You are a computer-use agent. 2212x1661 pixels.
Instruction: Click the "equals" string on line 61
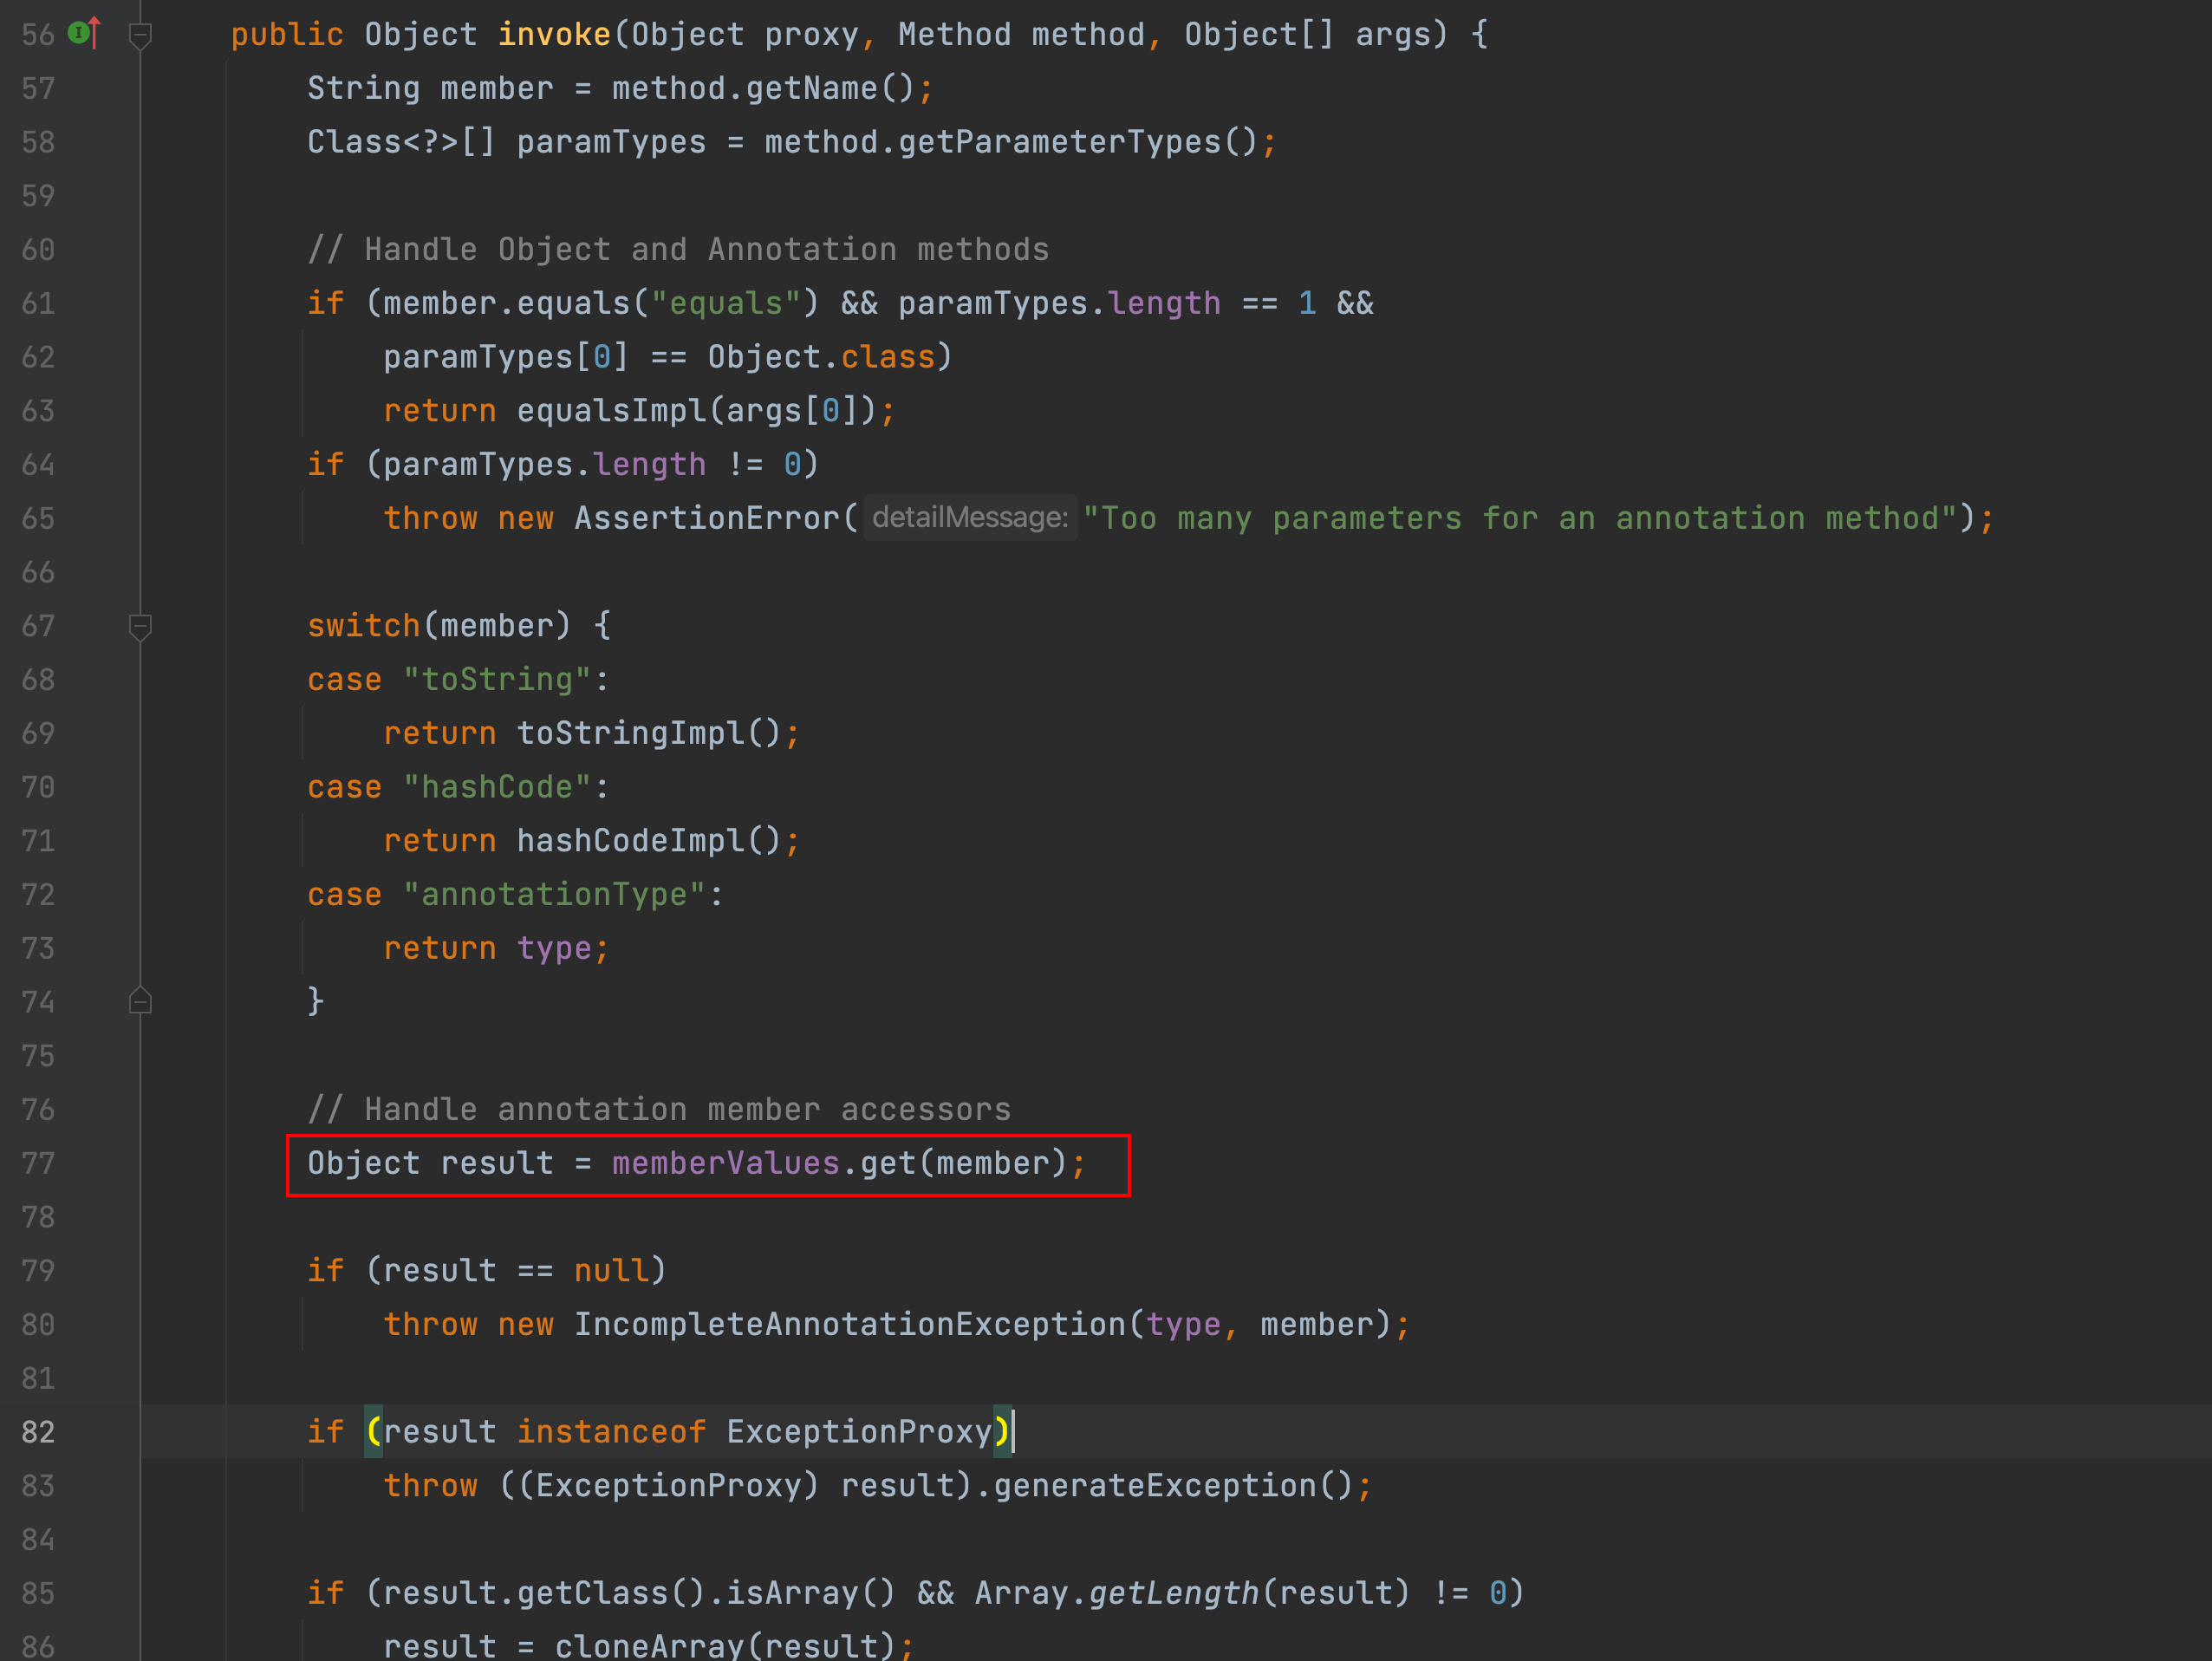726,303
